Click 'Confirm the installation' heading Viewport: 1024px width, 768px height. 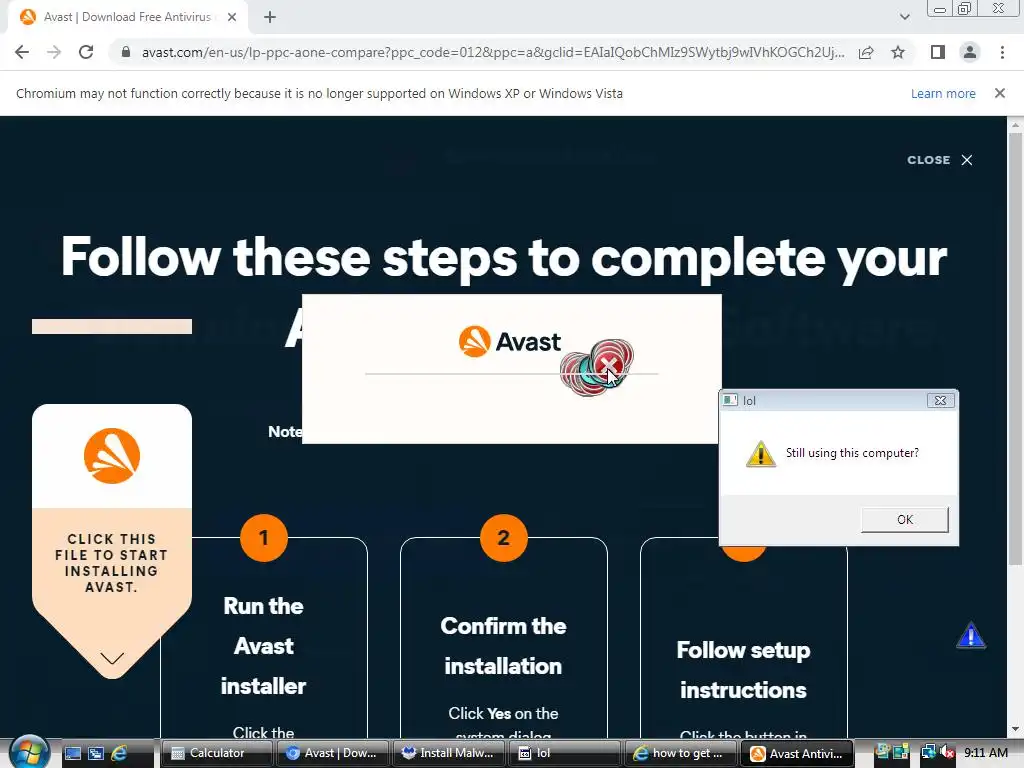coord(504,646)
